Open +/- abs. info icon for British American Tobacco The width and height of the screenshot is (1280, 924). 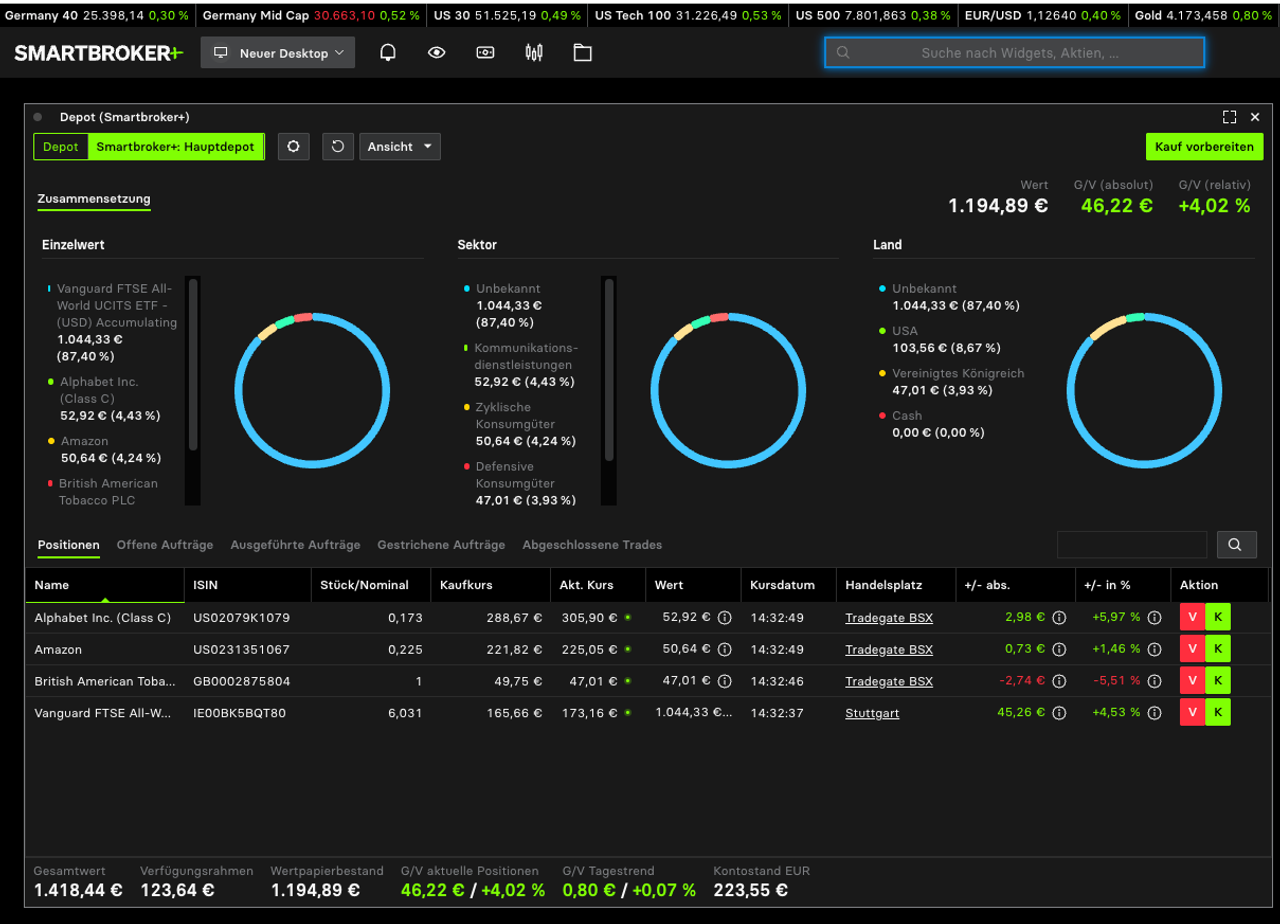tap(1059, 682)
